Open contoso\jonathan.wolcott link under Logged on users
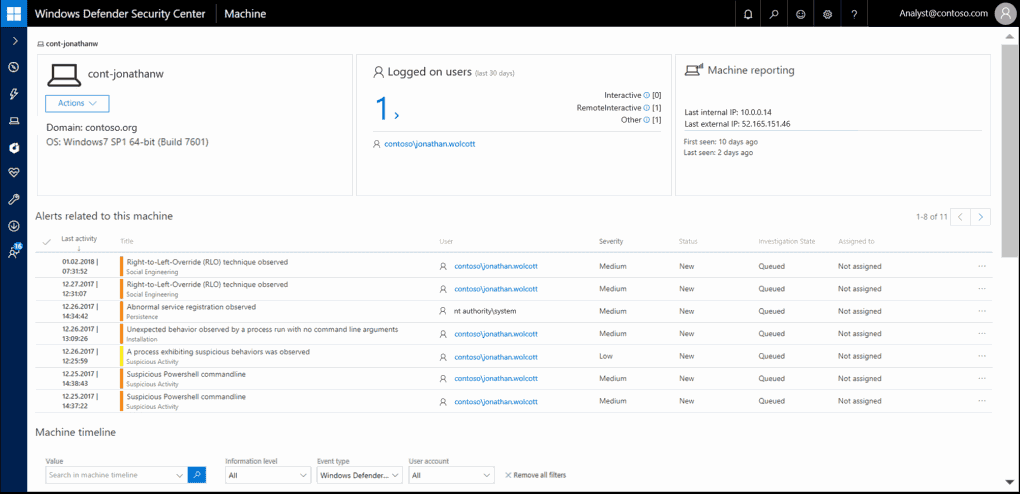 (429, 144)
